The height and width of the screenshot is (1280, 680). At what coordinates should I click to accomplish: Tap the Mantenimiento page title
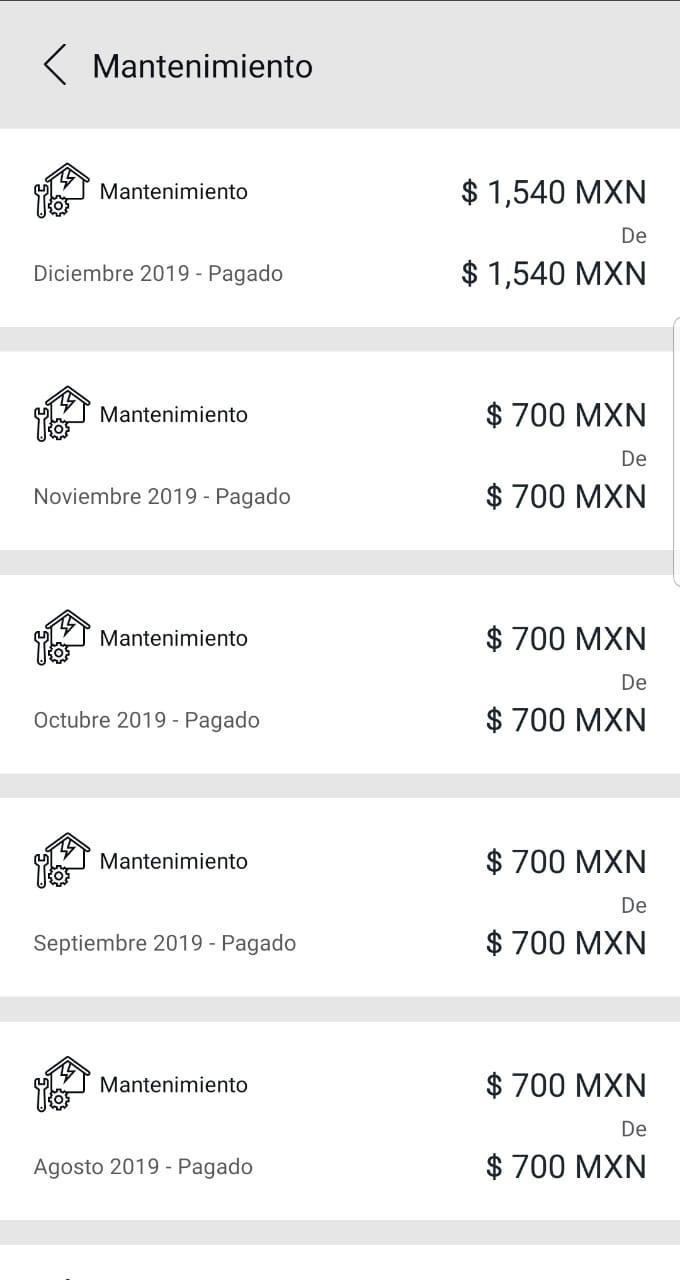point(202,66)
